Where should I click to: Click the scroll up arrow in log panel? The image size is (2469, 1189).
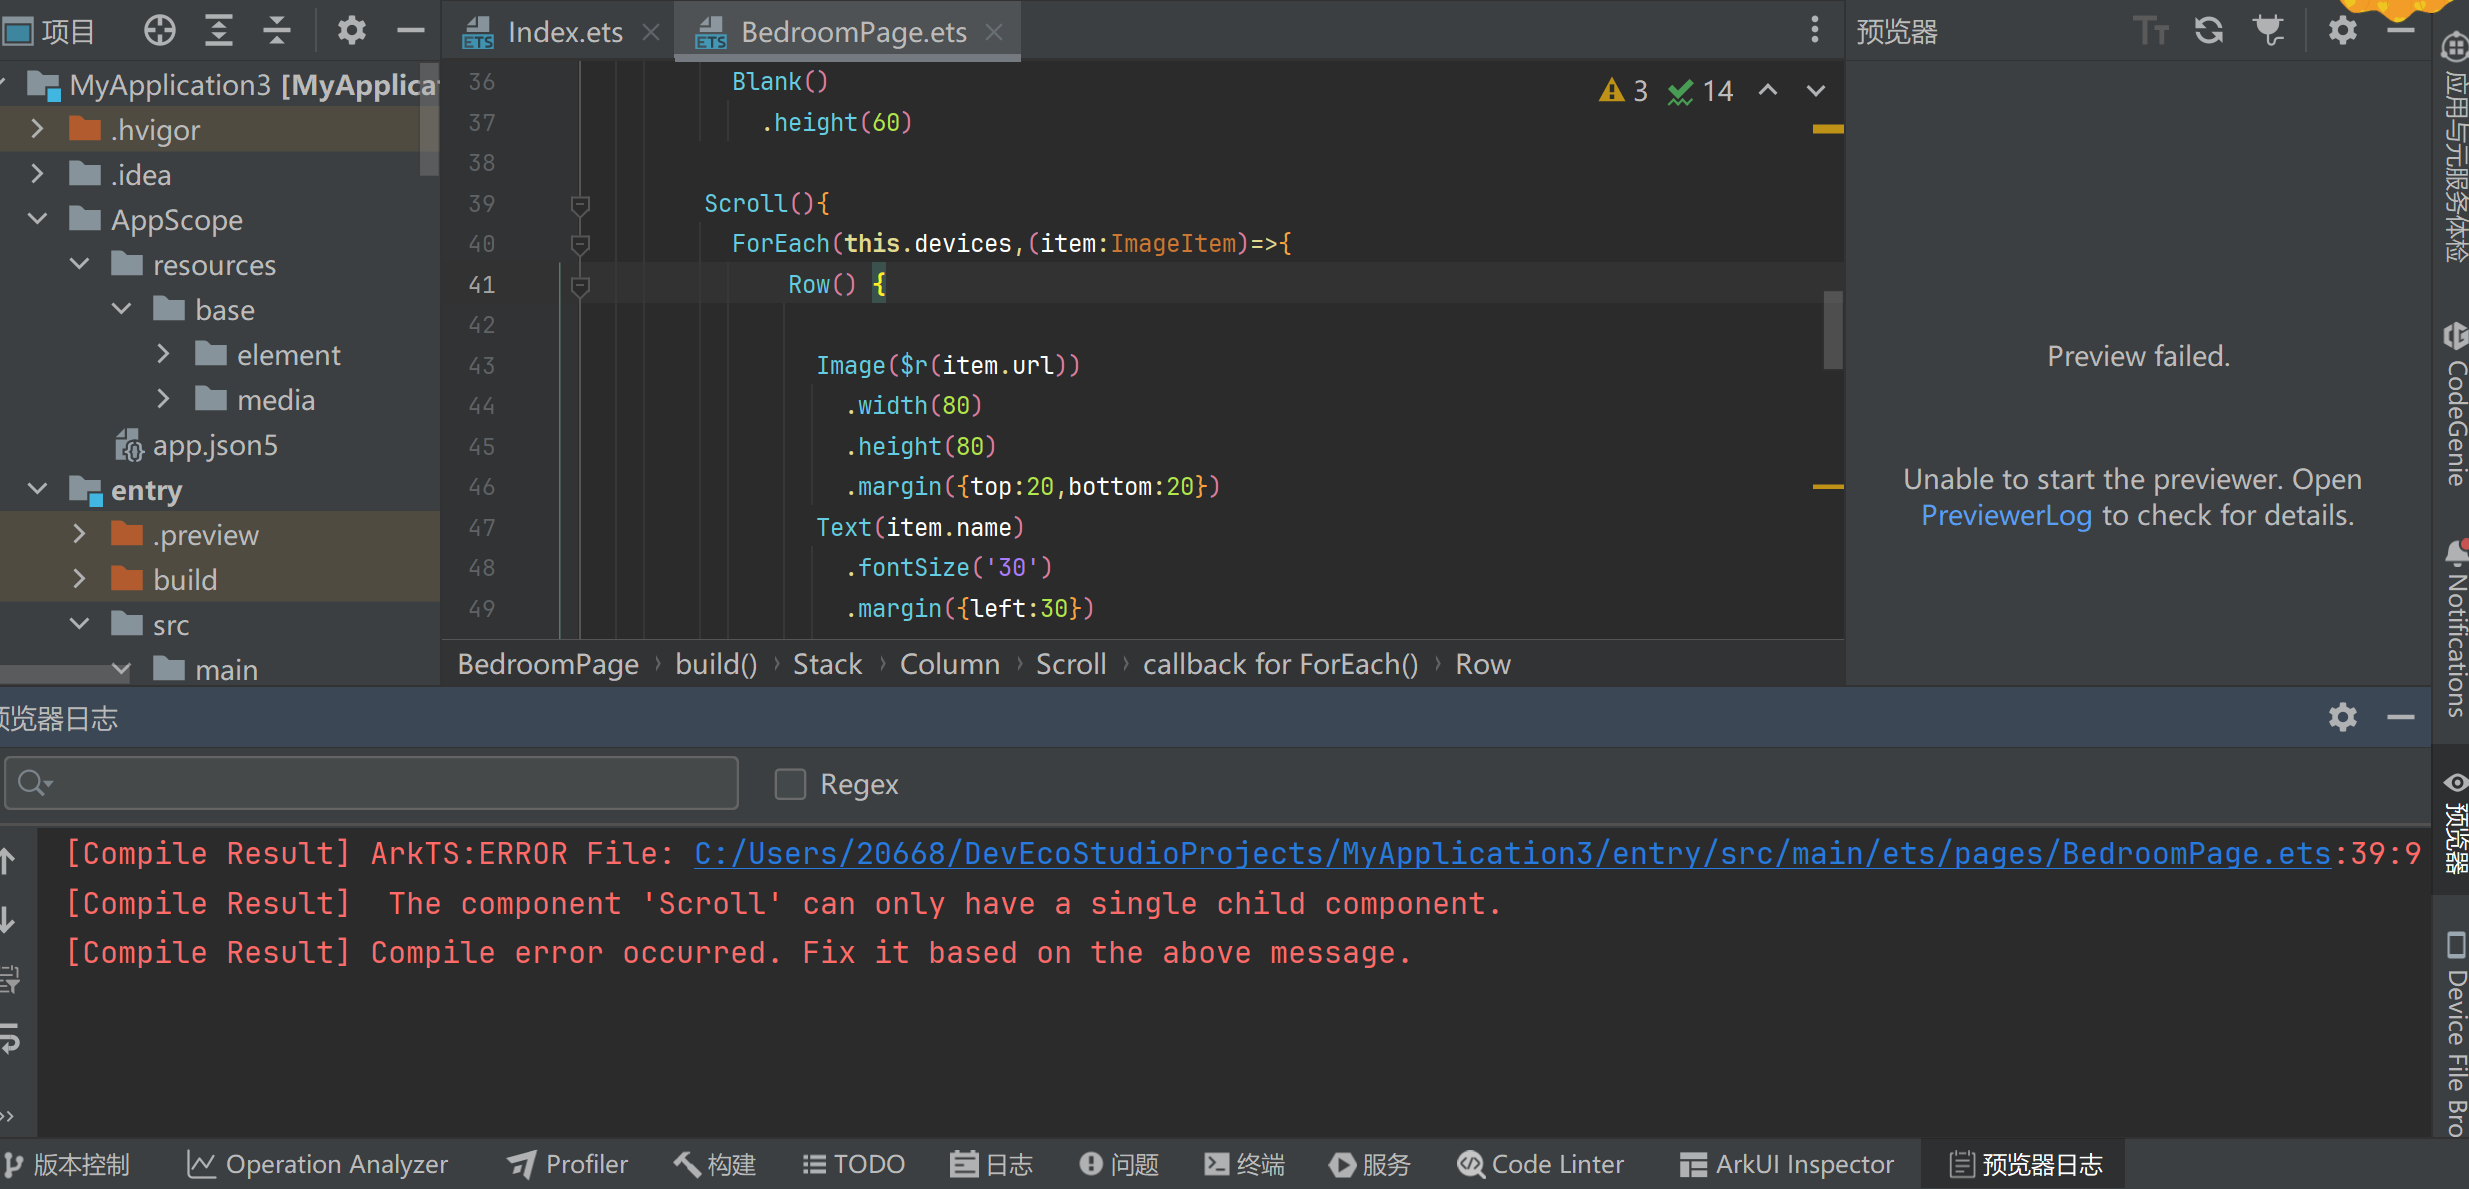click(x=7, y=861)
